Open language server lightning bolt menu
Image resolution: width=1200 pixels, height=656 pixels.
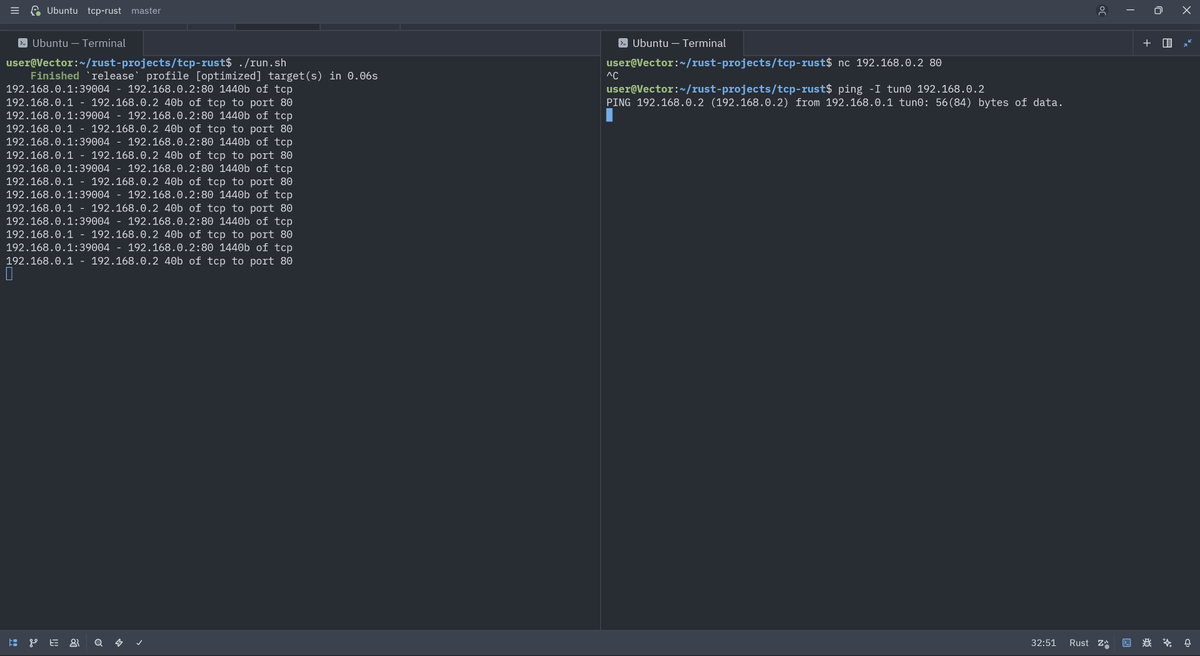[119, 643]
